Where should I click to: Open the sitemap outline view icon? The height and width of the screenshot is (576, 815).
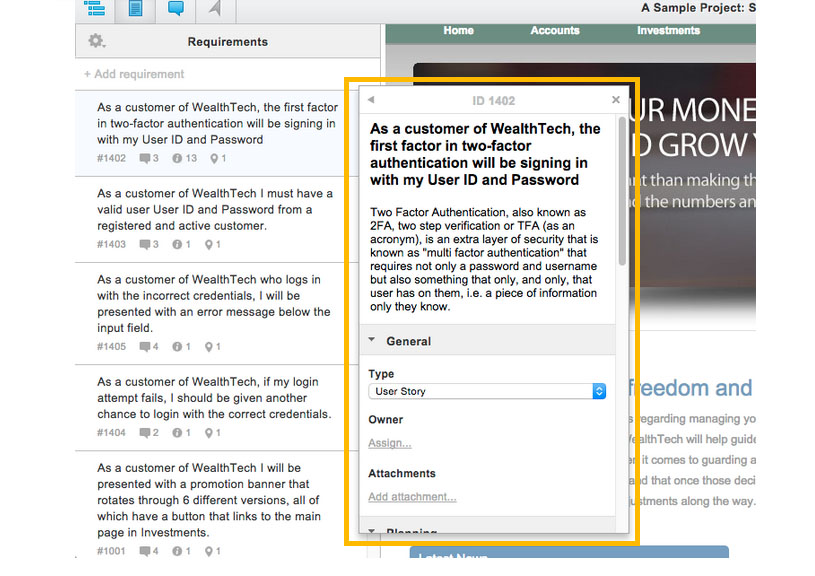[x=95, y=8]
